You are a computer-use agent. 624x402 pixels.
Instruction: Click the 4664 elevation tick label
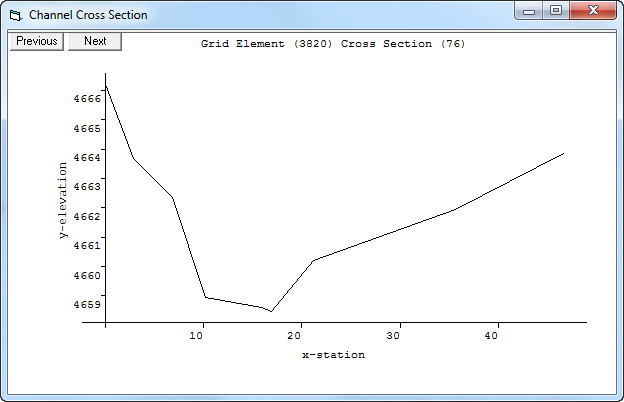87,158
